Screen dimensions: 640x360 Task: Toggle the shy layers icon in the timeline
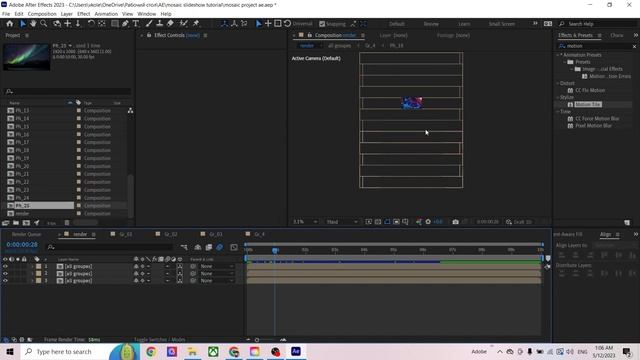tap(198, 247)
